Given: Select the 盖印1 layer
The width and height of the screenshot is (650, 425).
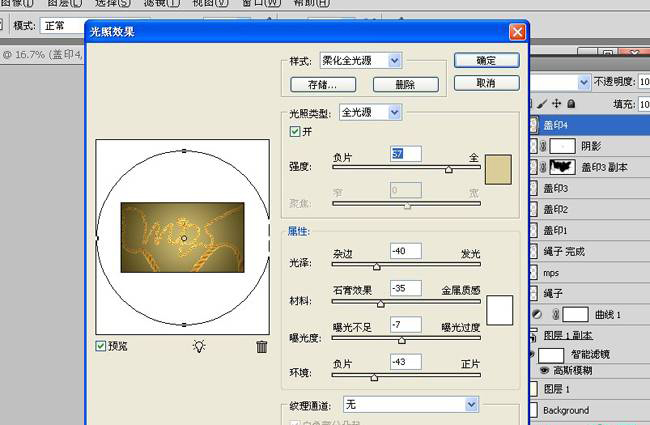Looking at the screenshot, I should click(x=590, y=231).
